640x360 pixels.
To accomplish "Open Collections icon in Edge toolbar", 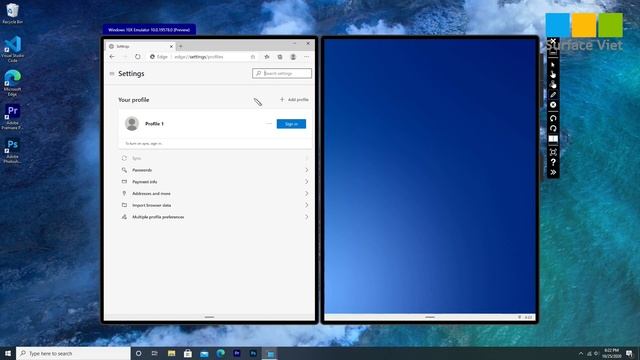I will pyautogui.click(x=280, y=57).
